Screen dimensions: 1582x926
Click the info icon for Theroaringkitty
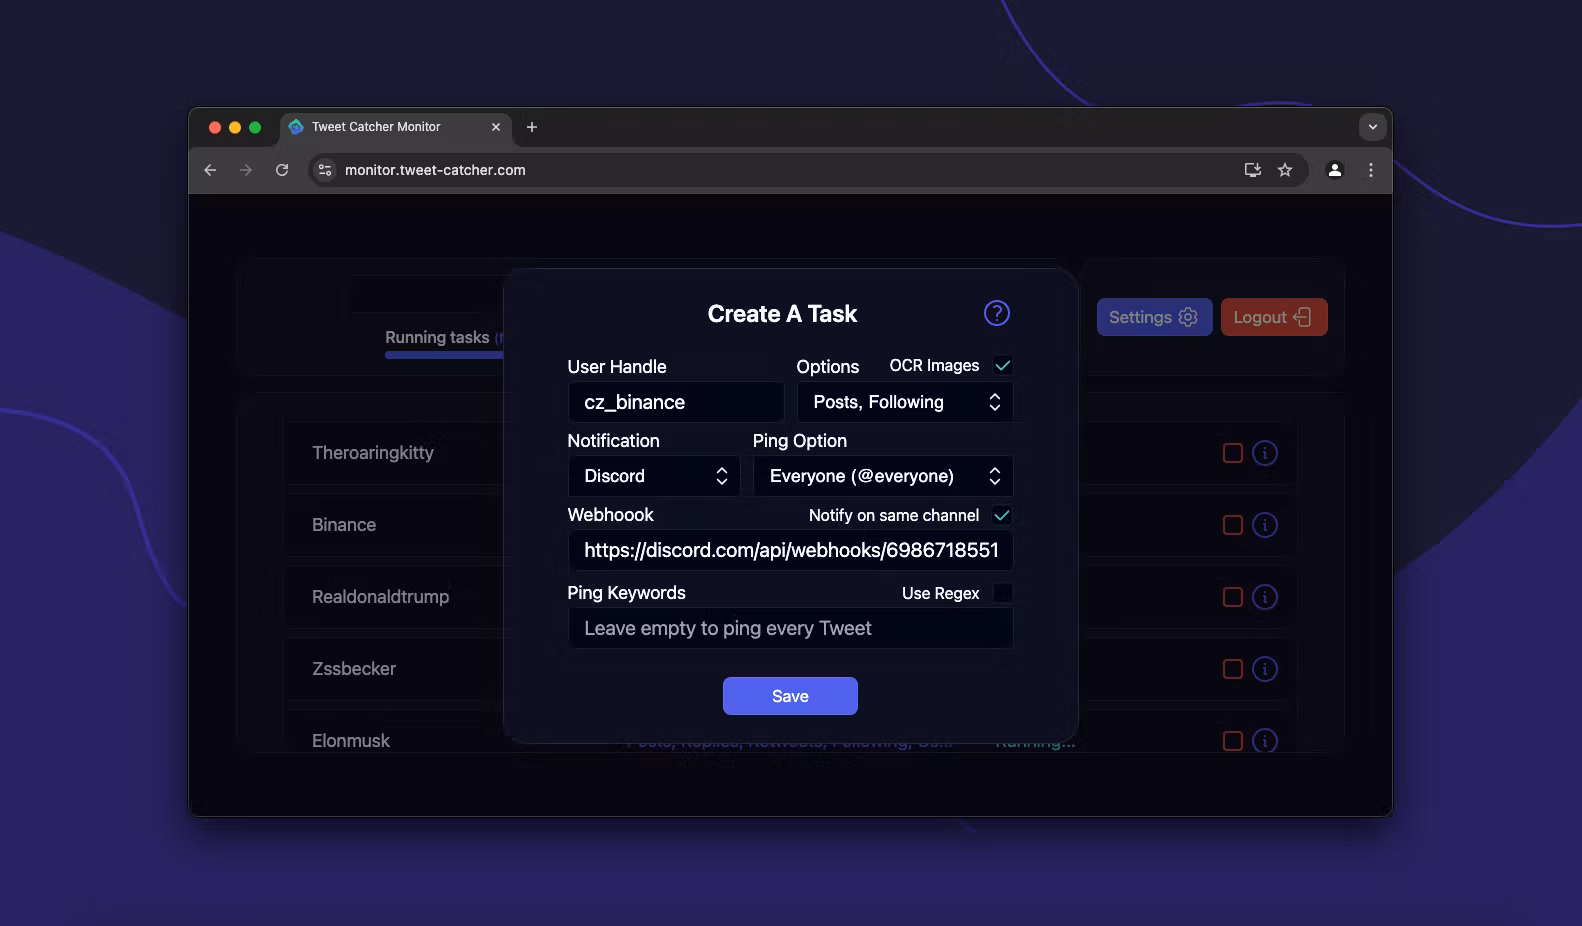click(1265, 453)
